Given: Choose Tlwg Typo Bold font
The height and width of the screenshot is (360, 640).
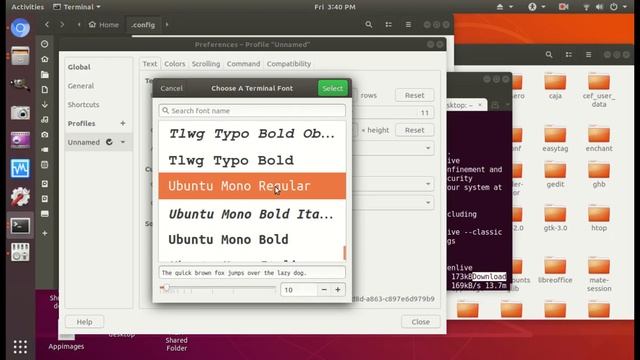Looking at the screenshot, I should 252,160.
